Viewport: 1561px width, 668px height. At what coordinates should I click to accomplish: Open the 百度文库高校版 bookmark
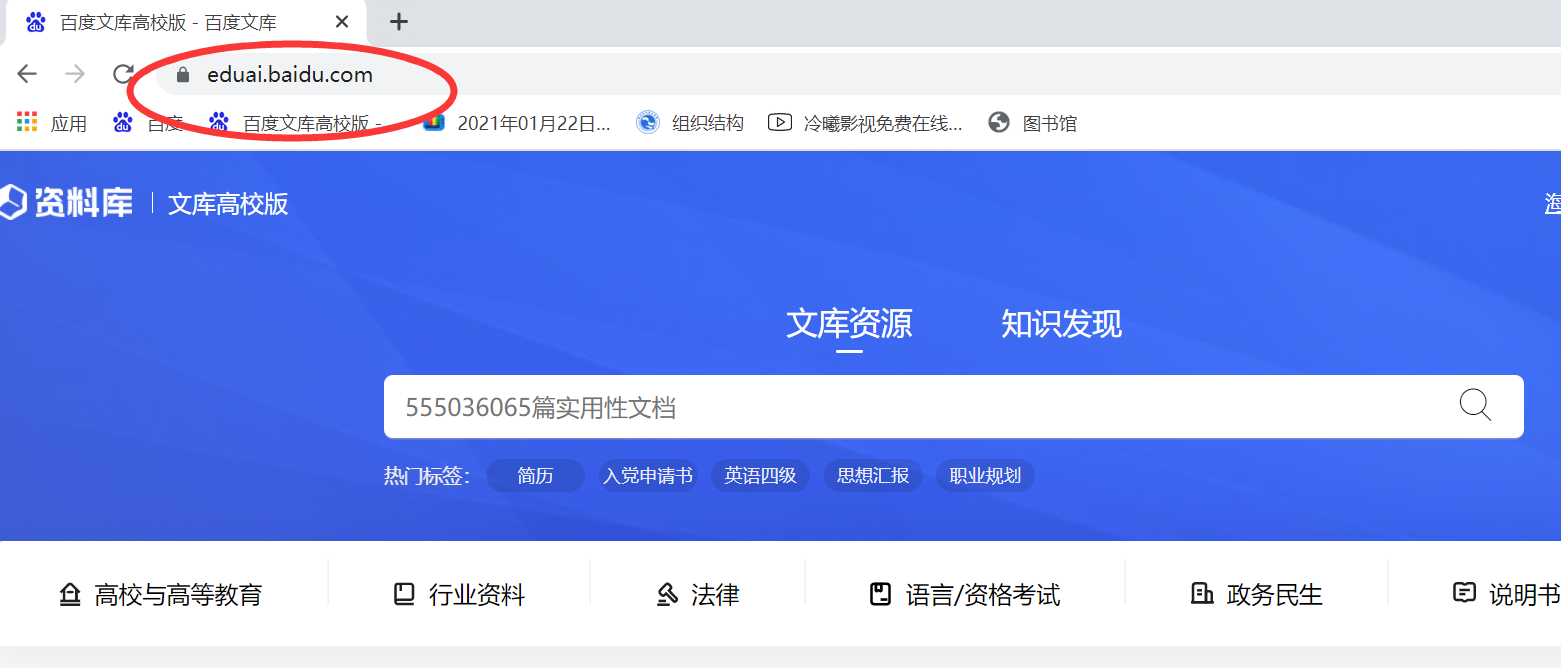[294, 123]
